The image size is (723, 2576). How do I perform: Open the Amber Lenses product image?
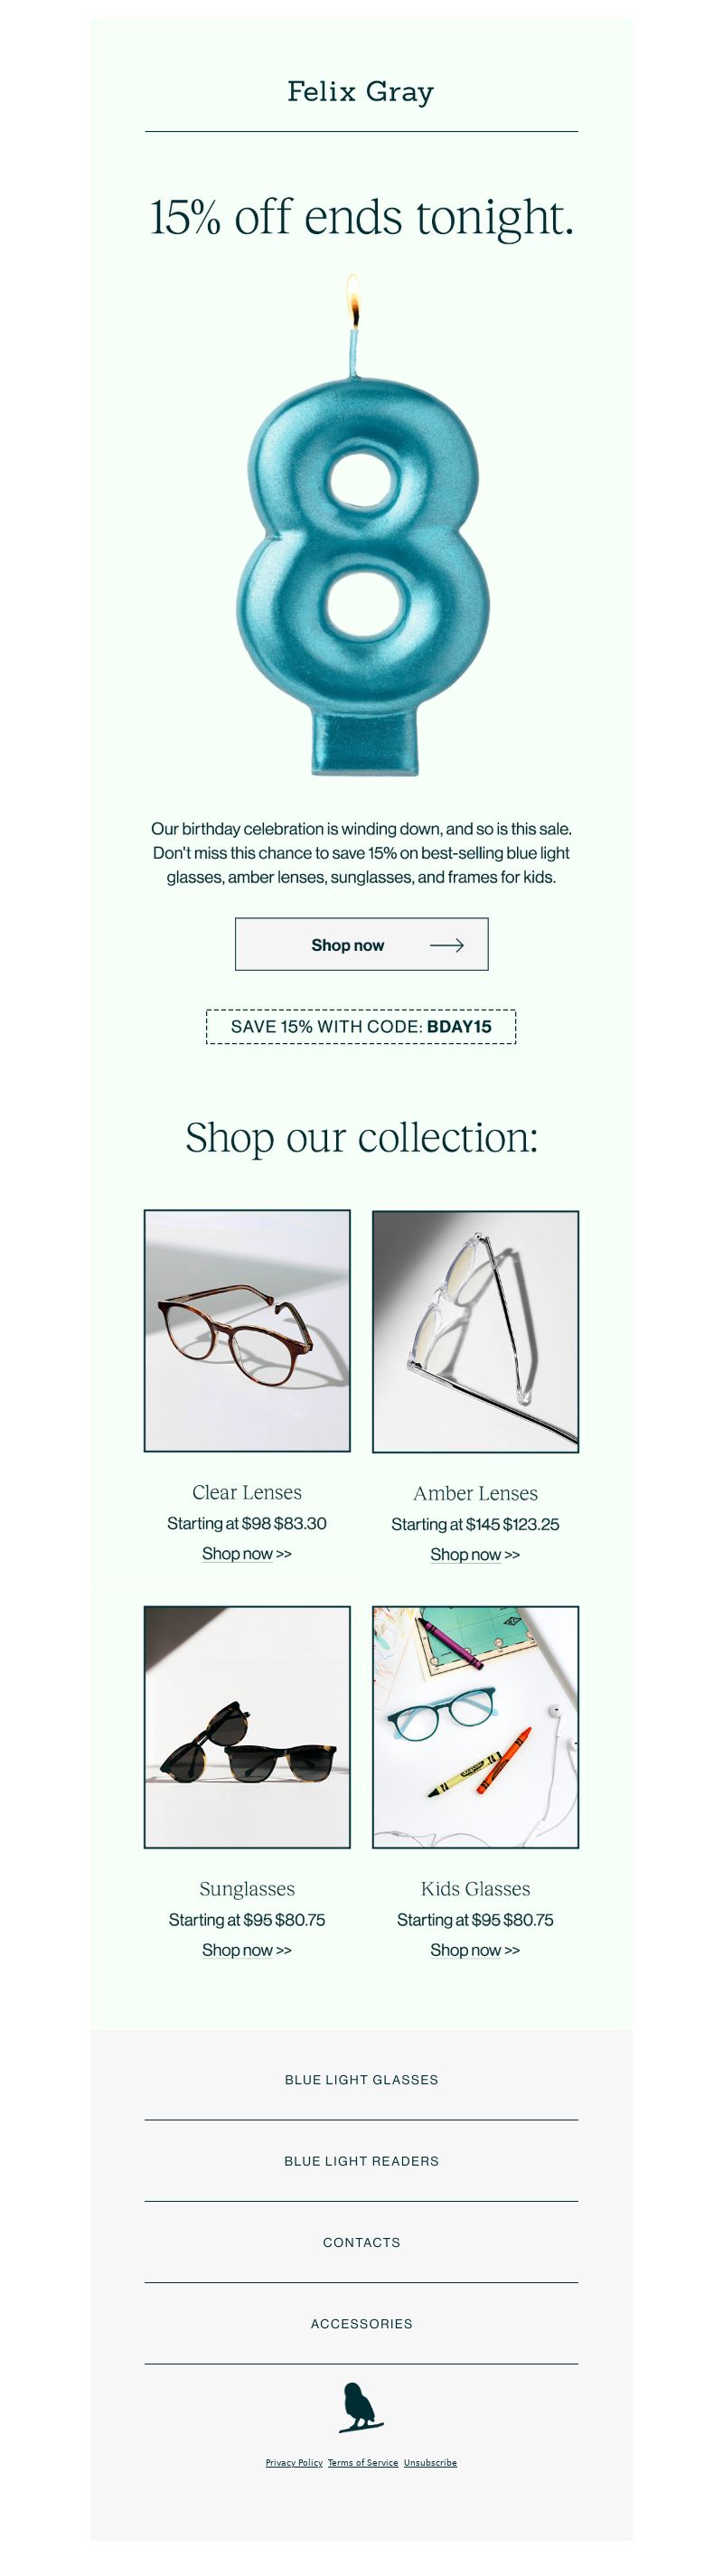point(475,1332)
